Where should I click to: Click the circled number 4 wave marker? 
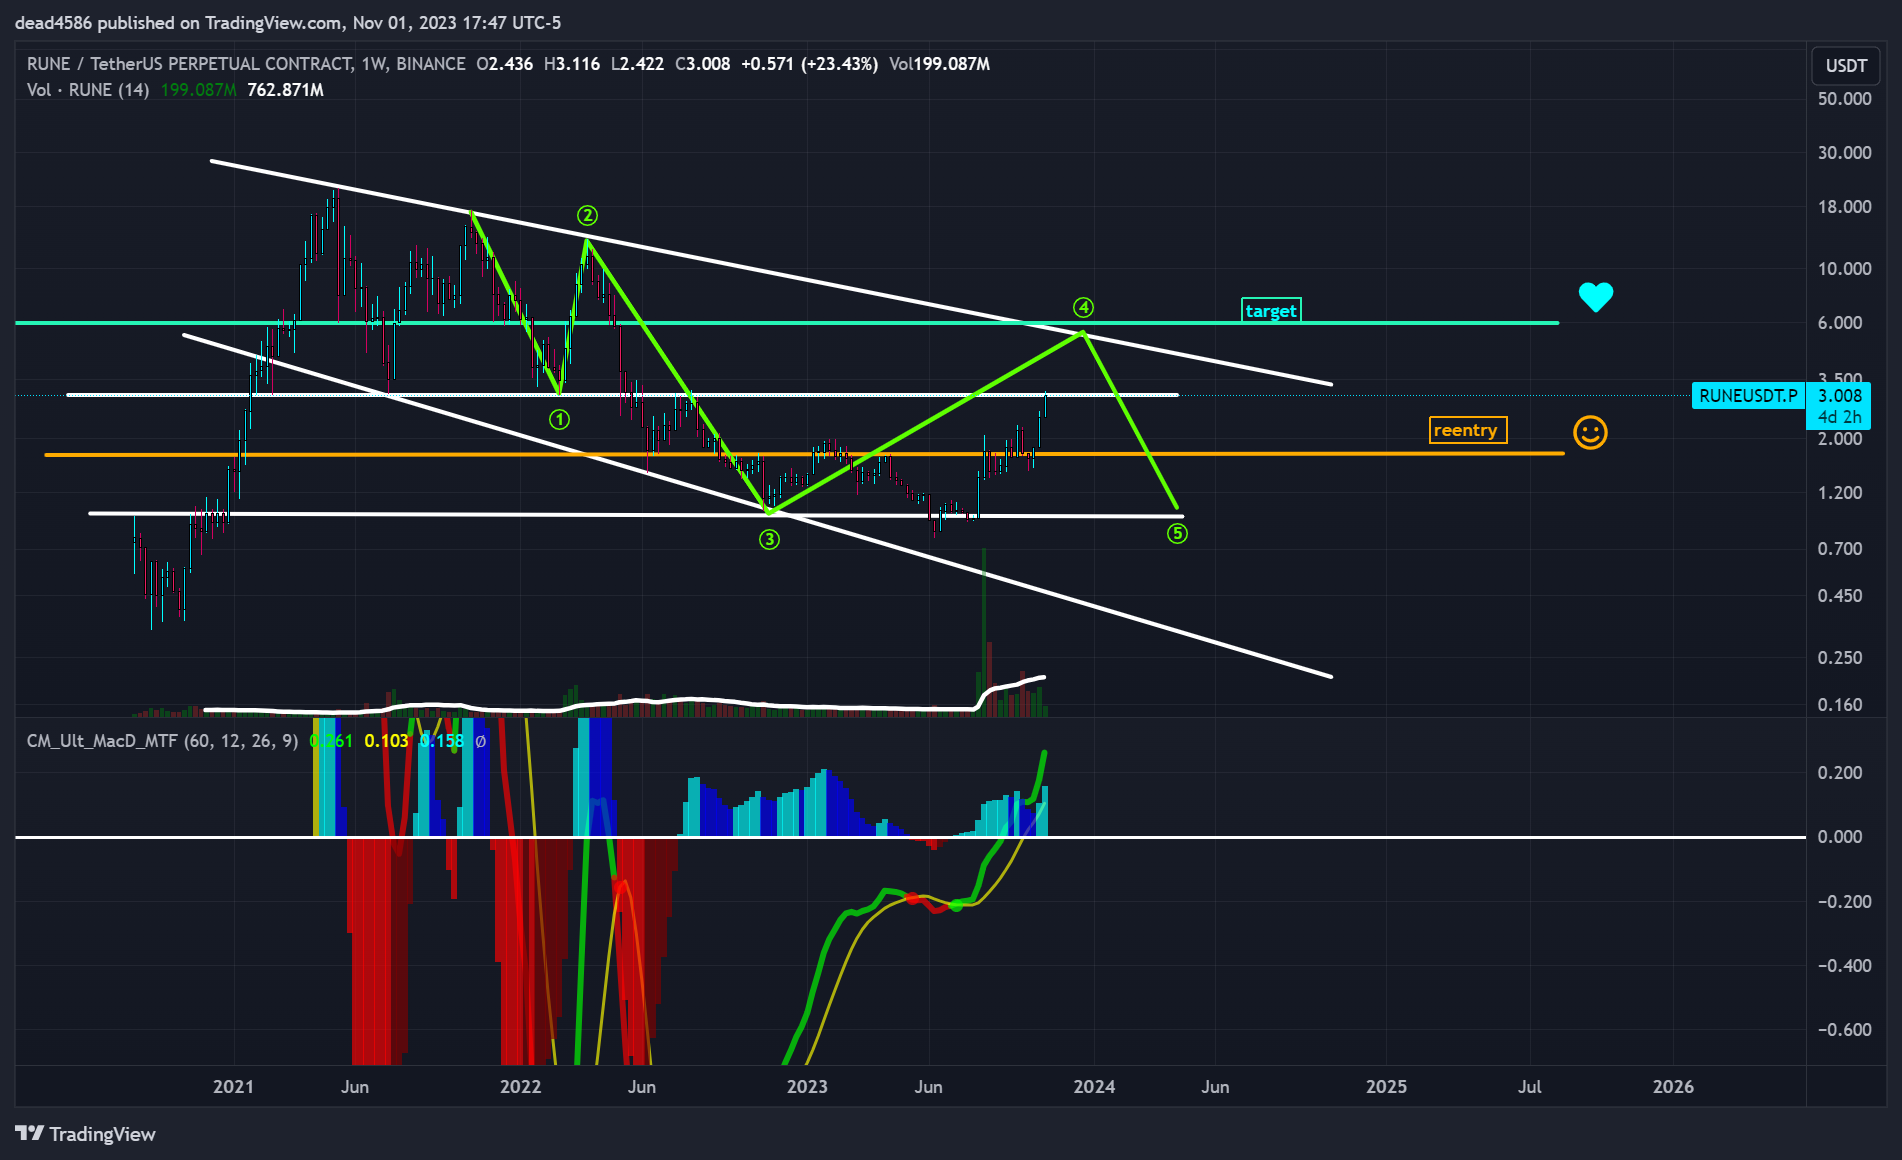tap(1083, 307)
